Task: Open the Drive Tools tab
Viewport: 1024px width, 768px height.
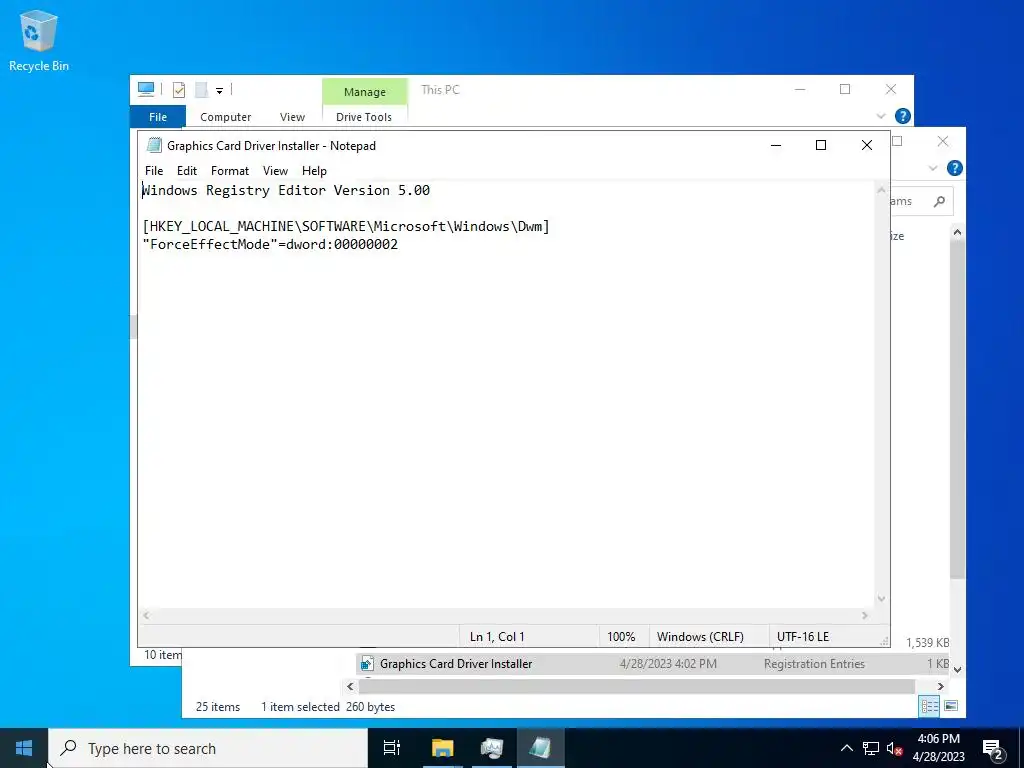Action: (364, 117)
